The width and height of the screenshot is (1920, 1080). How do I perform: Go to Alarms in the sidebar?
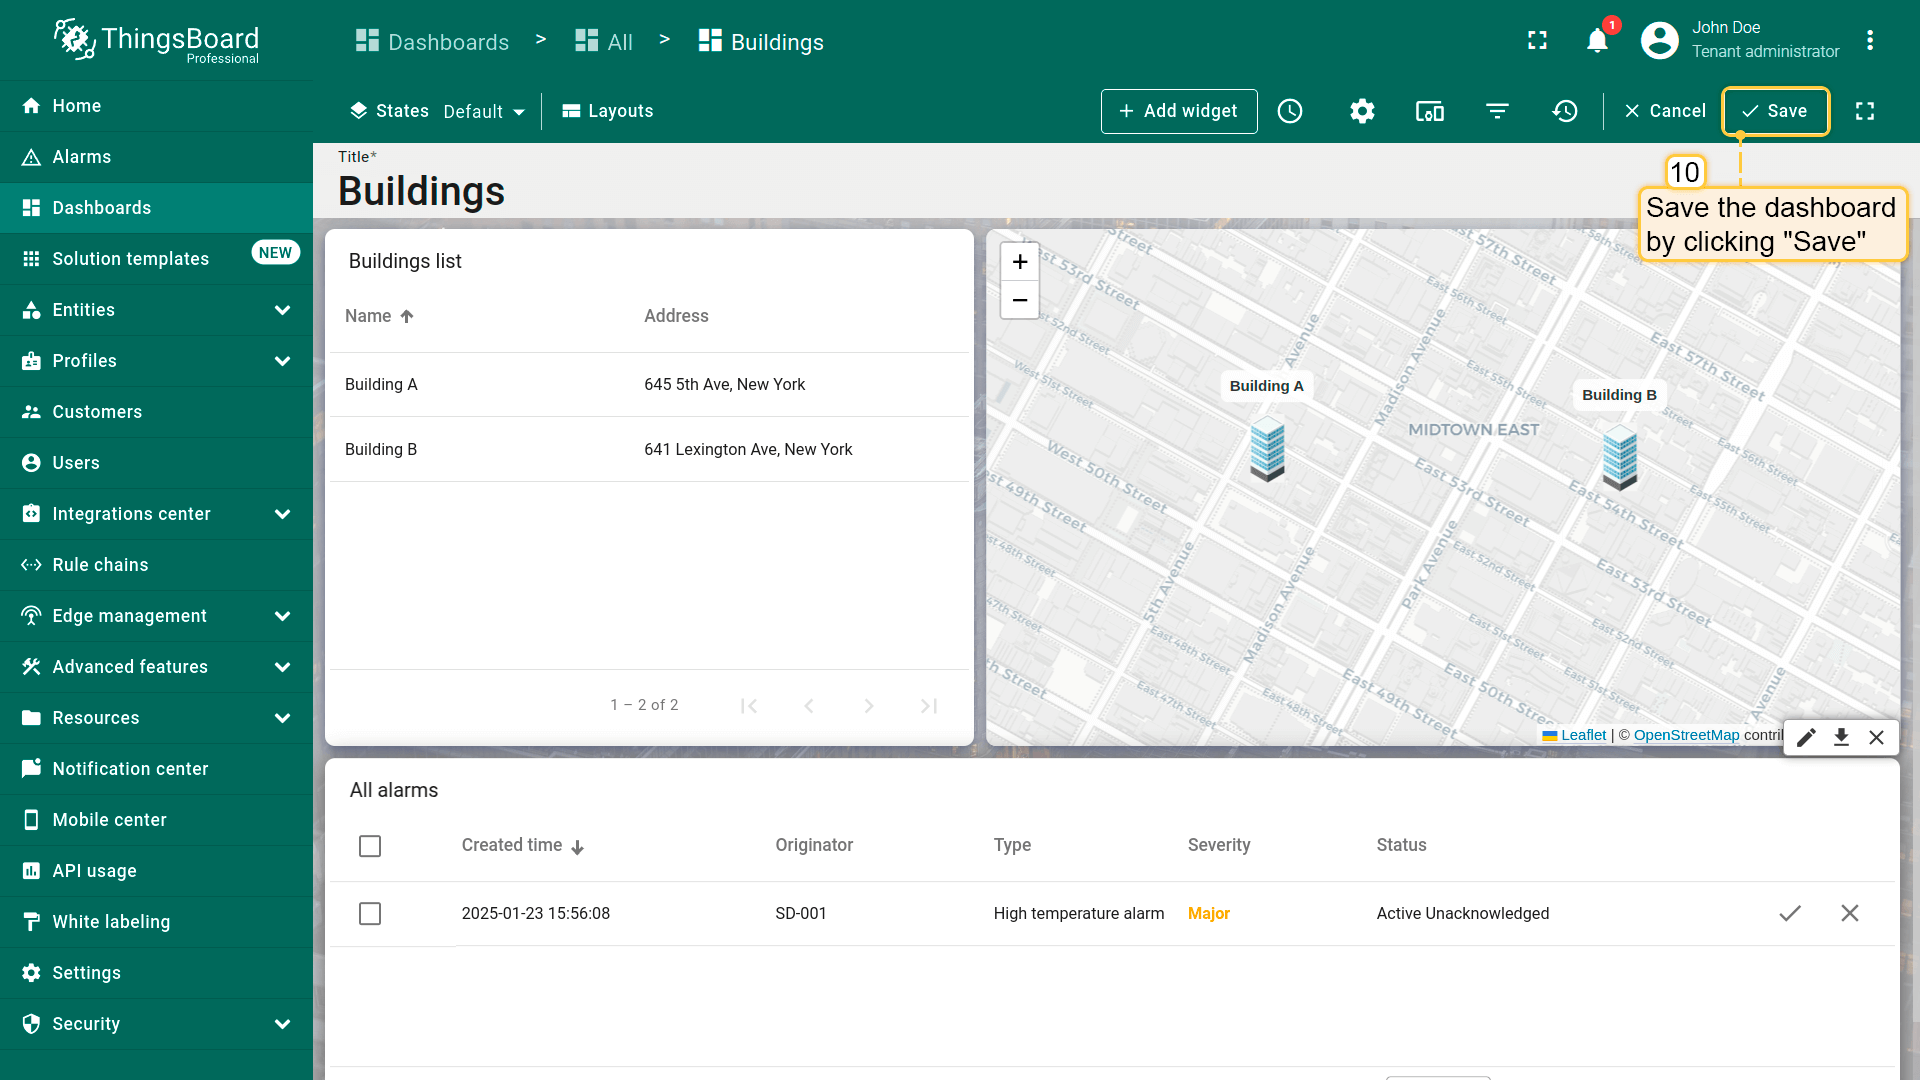click(82, 157)
